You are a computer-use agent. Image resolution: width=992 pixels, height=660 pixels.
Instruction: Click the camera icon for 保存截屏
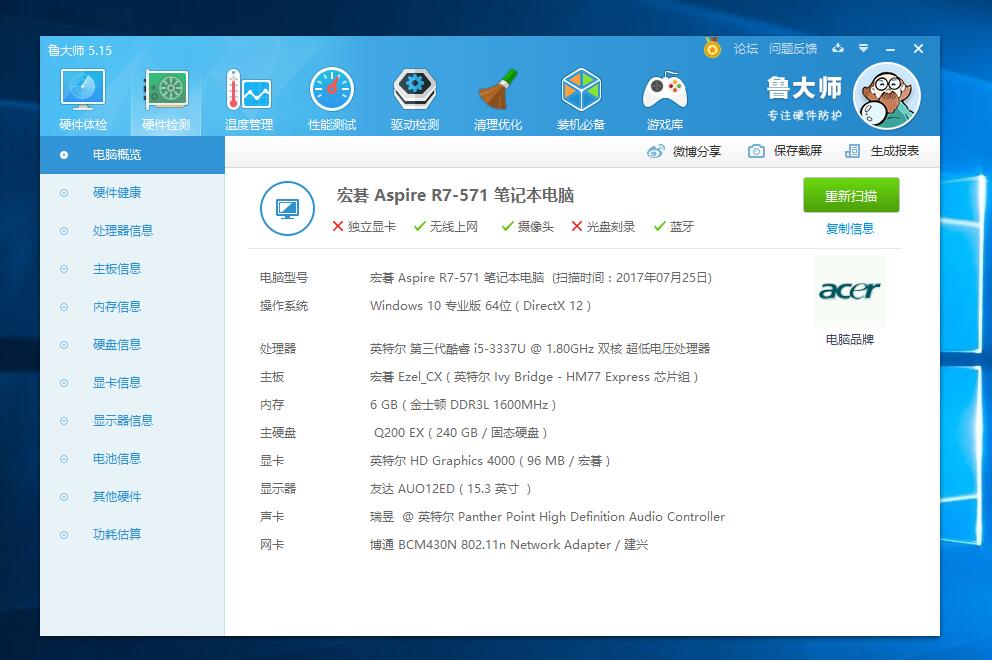pos(756,151)
